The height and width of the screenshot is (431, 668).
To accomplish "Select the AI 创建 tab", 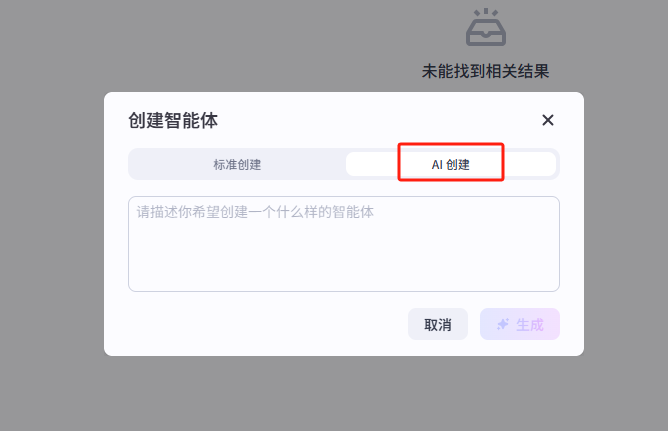I will [450, 164].
